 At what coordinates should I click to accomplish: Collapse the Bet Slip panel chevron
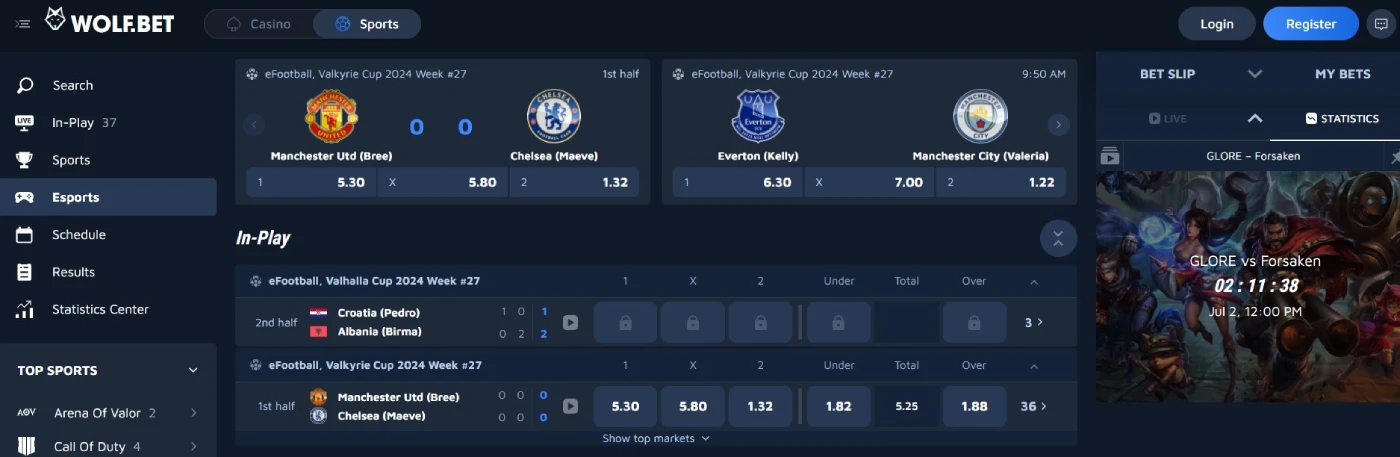1255,74
